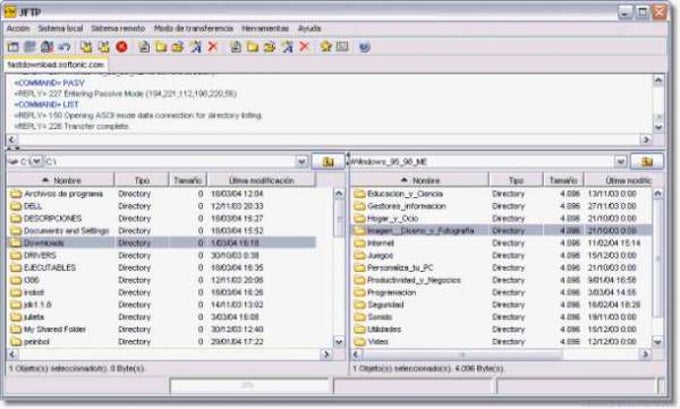Viewport: 680px width, 409px height.
Task: Click the local pane parent folder button
Action: coord(328,162)
